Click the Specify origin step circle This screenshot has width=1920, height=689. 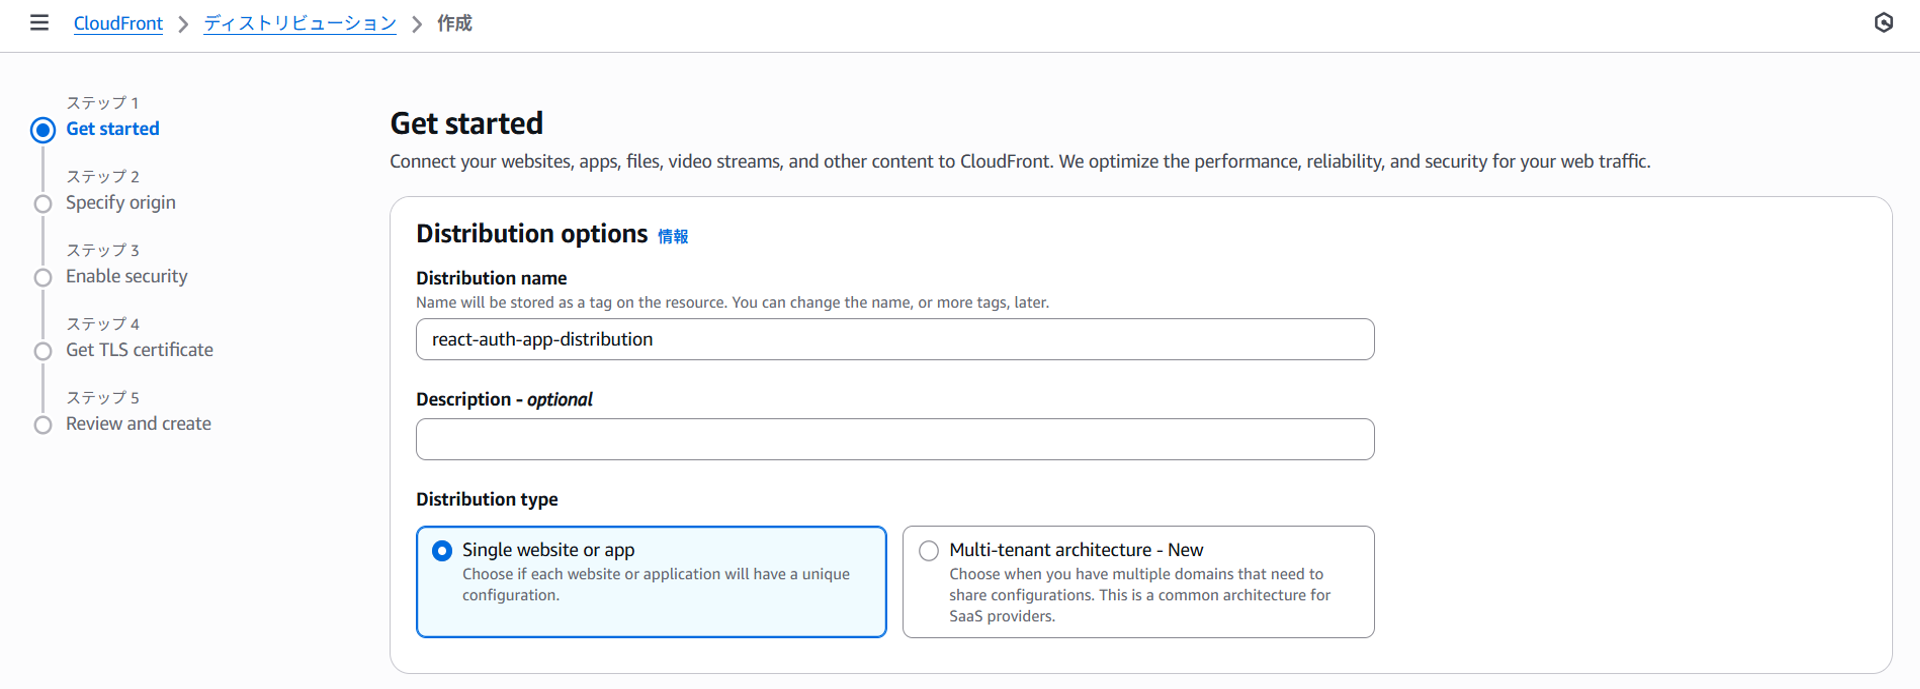pyautogui.click(x=43, y=204)
